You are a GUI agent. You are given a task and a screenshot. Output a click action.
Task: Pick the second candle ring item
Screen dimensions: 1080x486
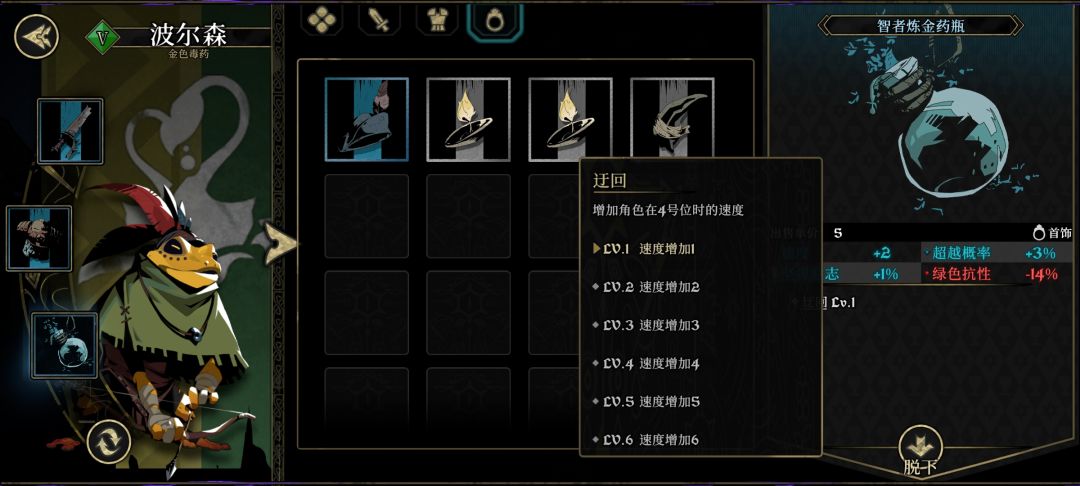(570, 119)
